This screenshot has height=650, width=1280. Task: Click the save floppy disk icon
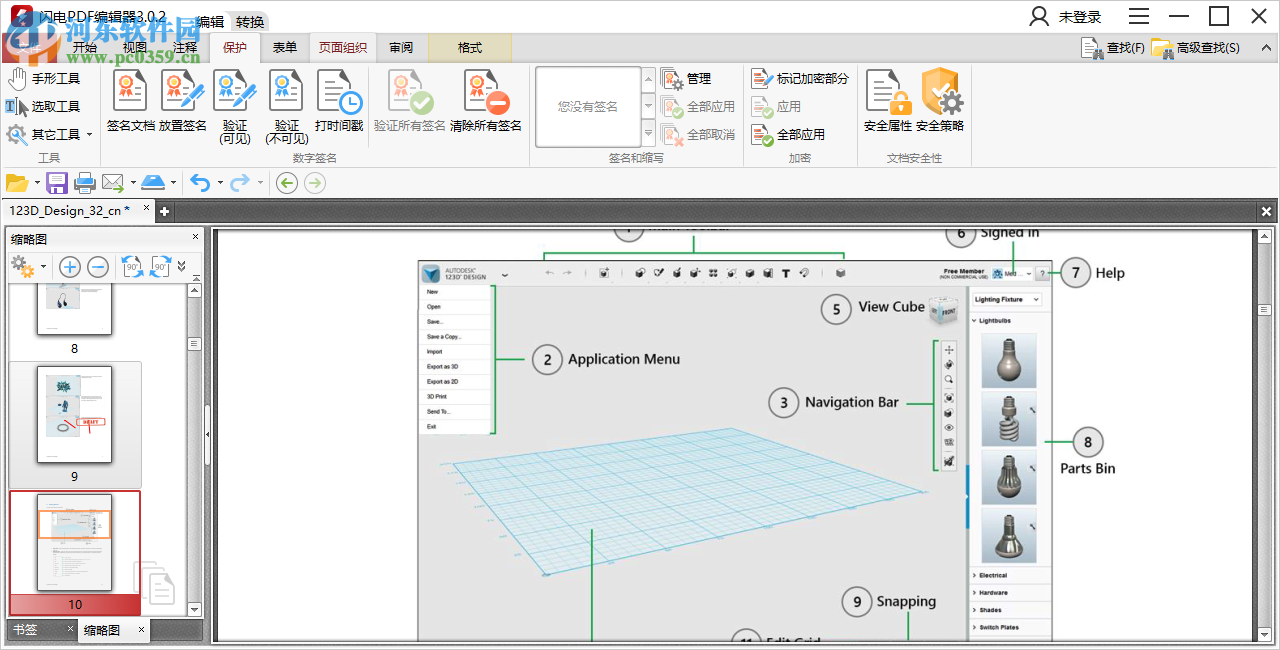tap(56, 182)
